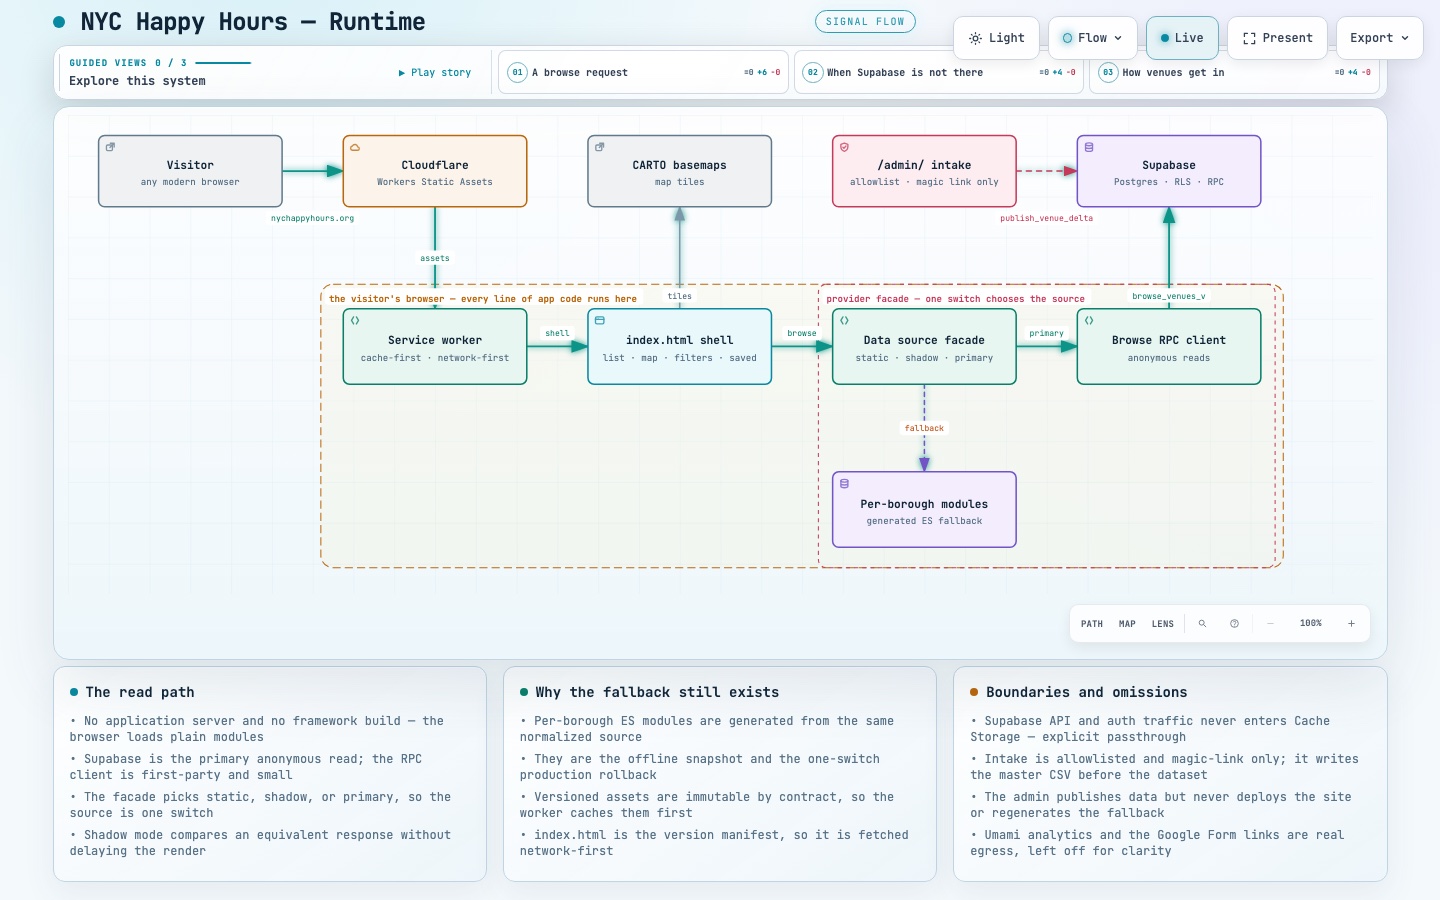Click the Visitor node's window icon
Screen dimensions: 1440x900
click(110, 147)
